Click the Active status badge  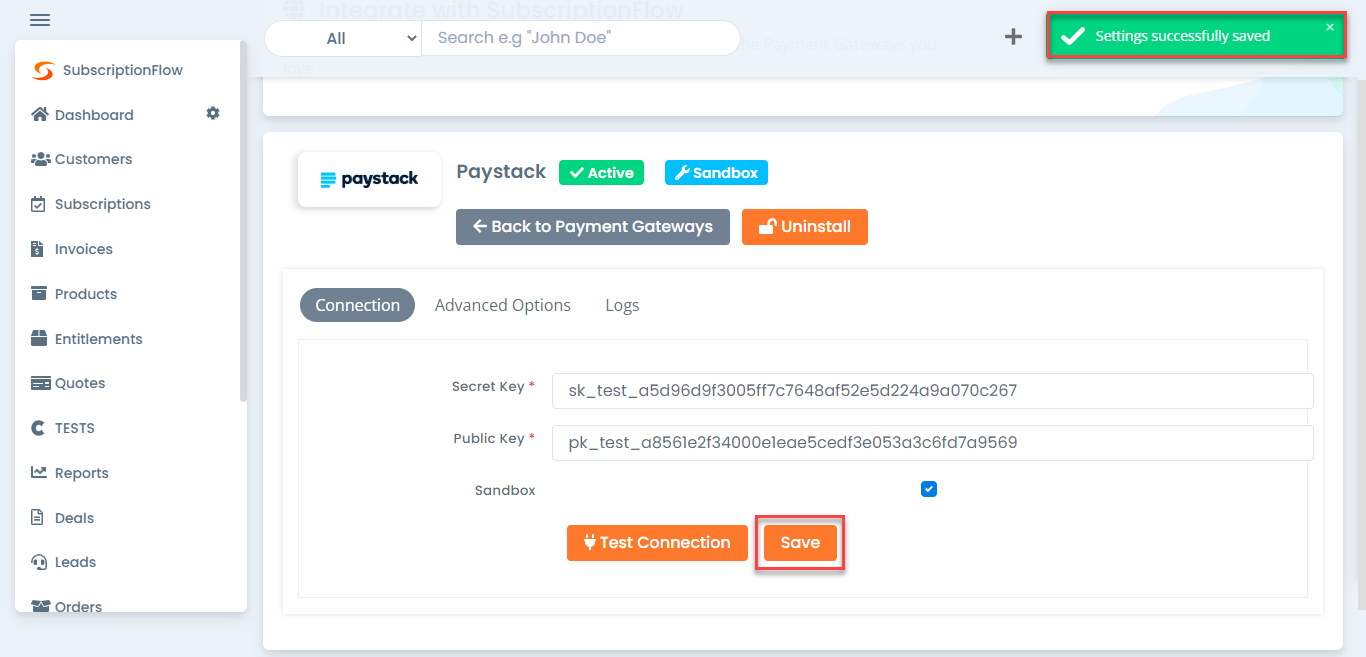tap(601, 172)
